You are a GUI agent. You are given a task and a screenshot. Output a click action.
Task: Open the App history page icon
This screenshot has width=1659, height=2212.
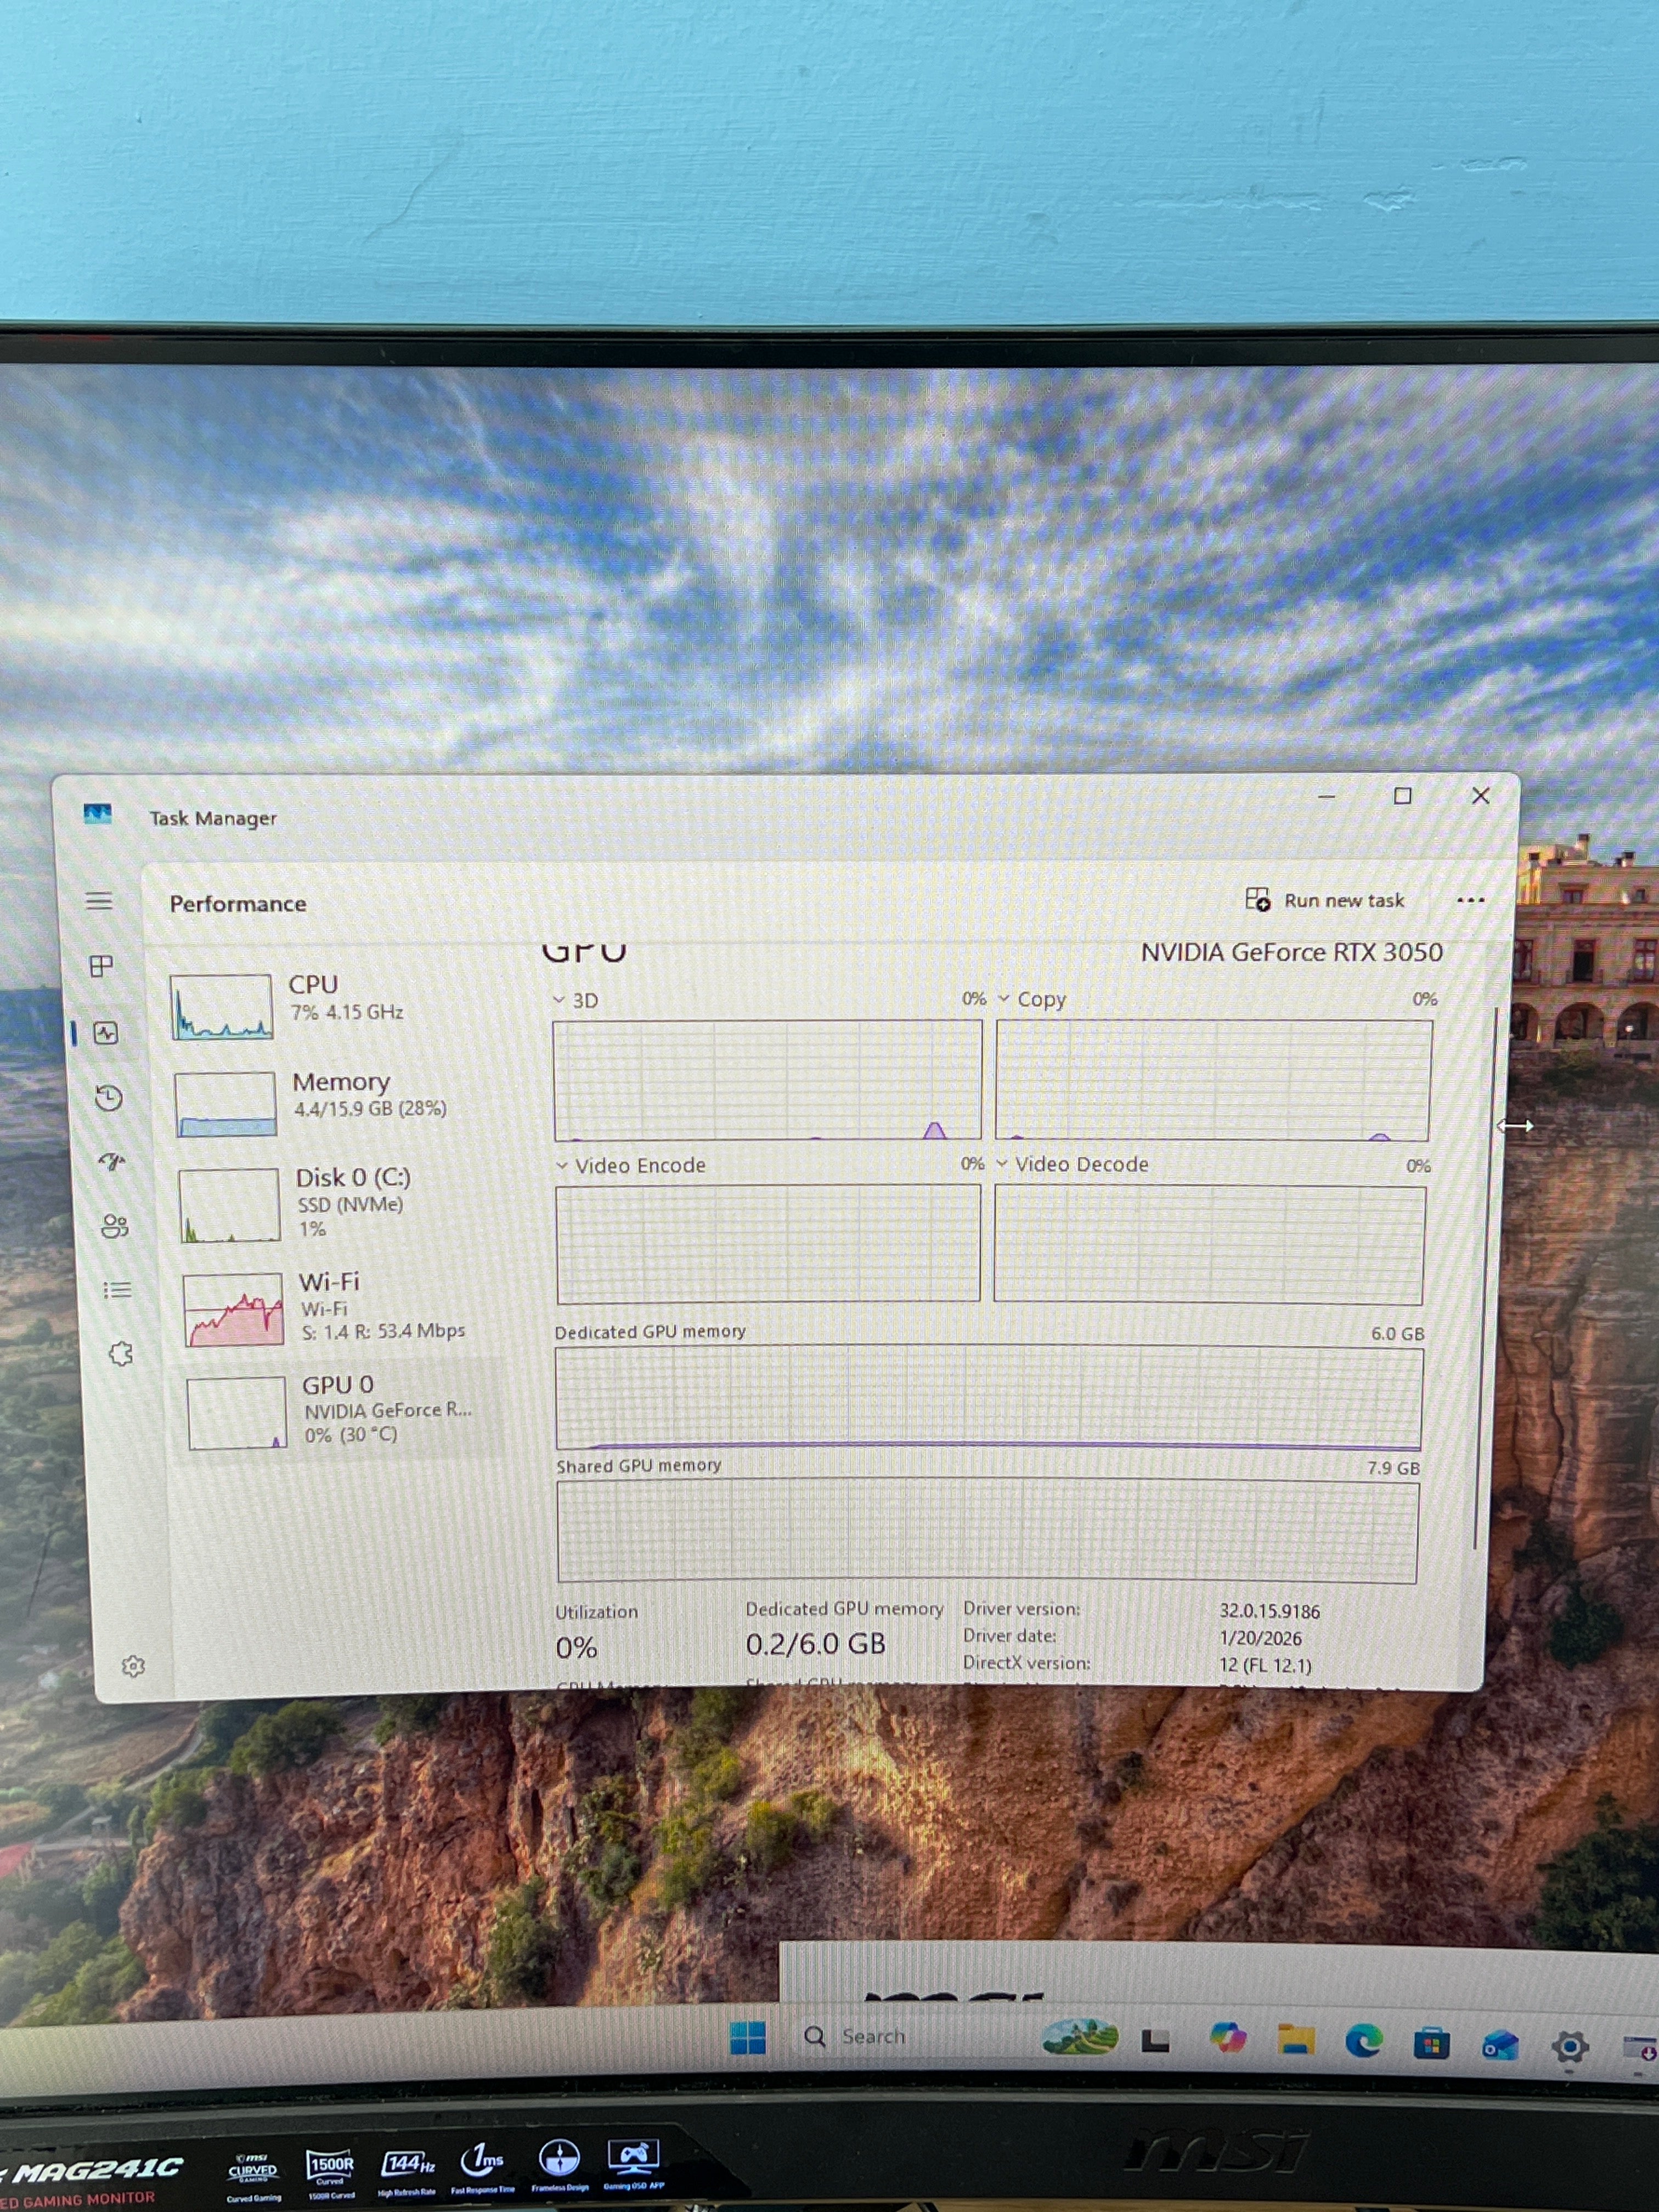[x=109, y=1098]
